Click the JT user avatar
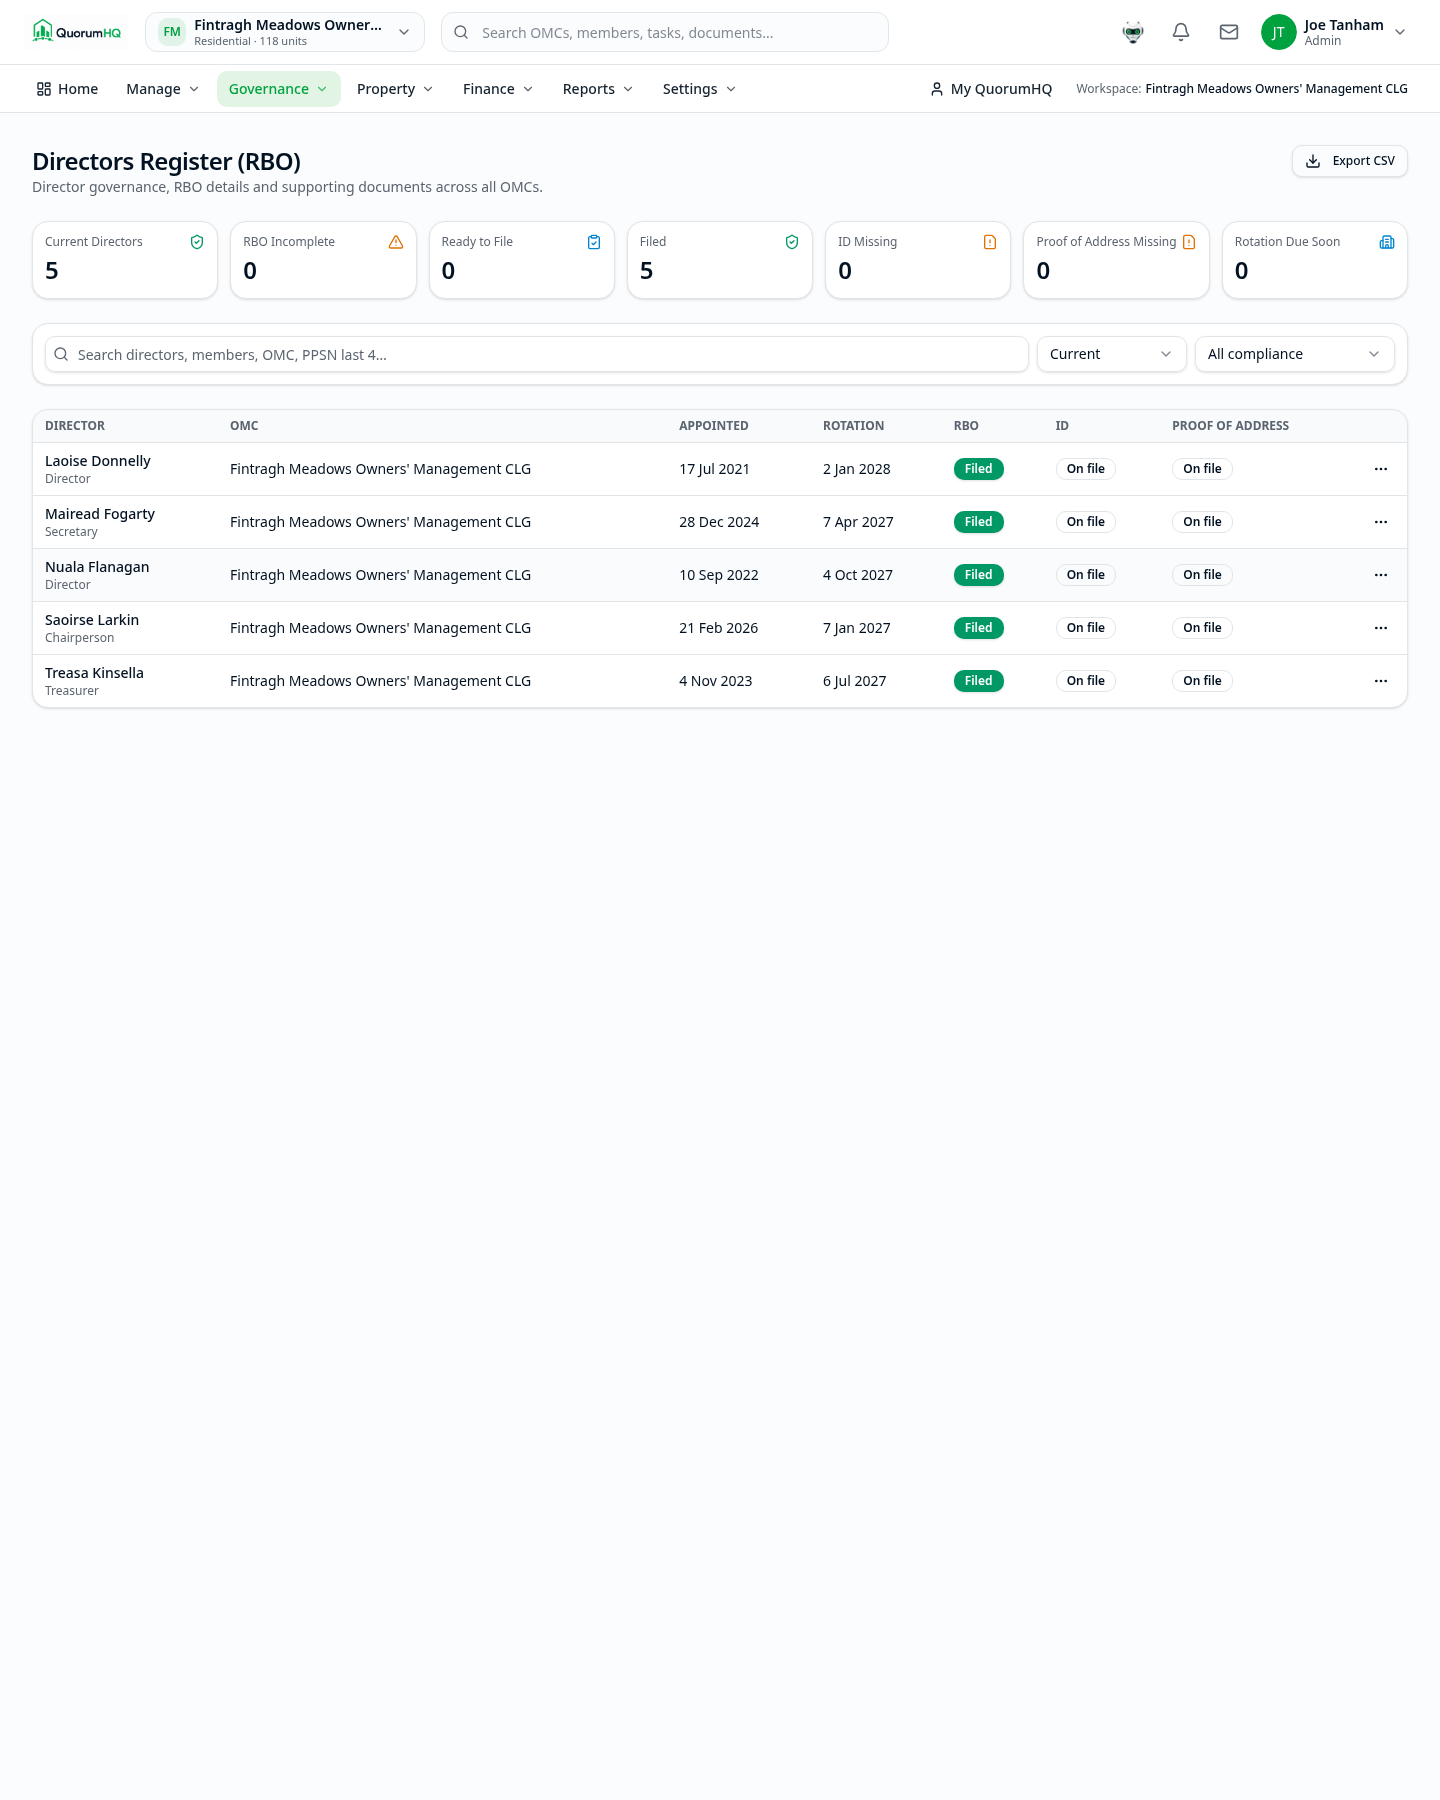 point(1278,32)
